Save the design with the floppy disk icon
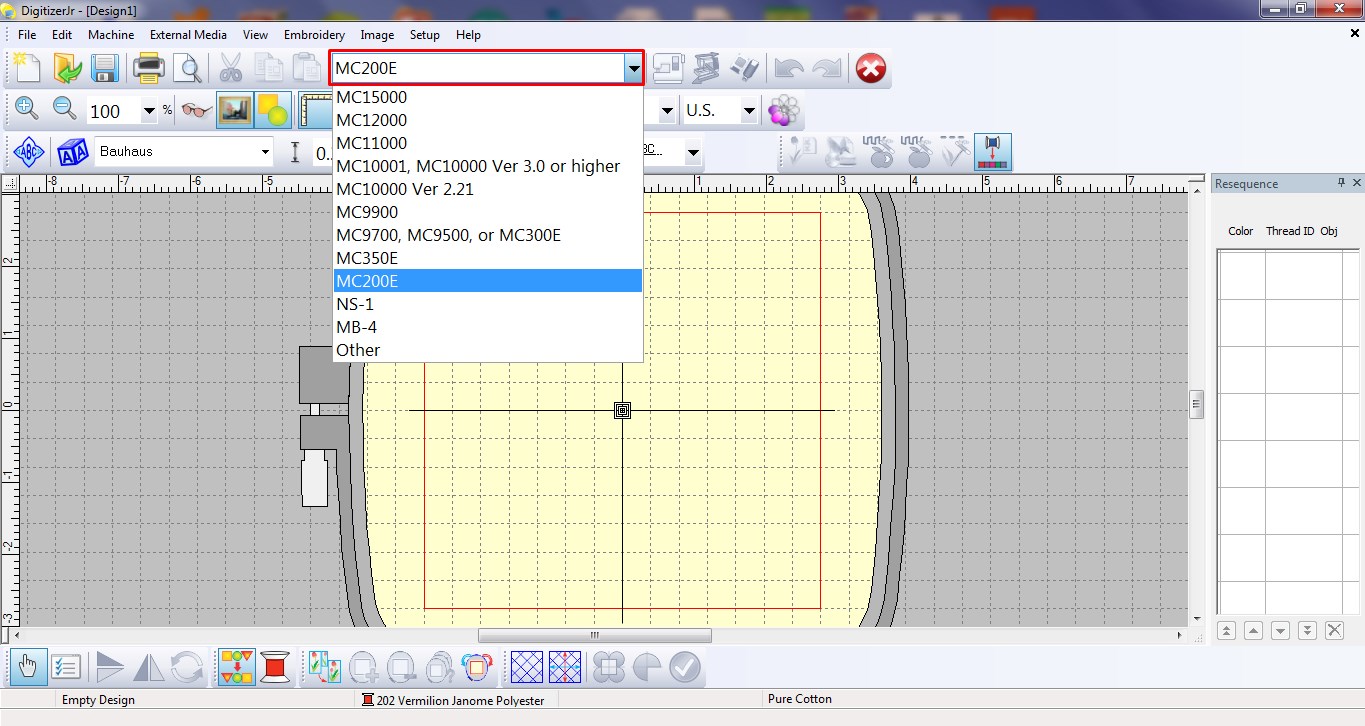 point(105,68)
